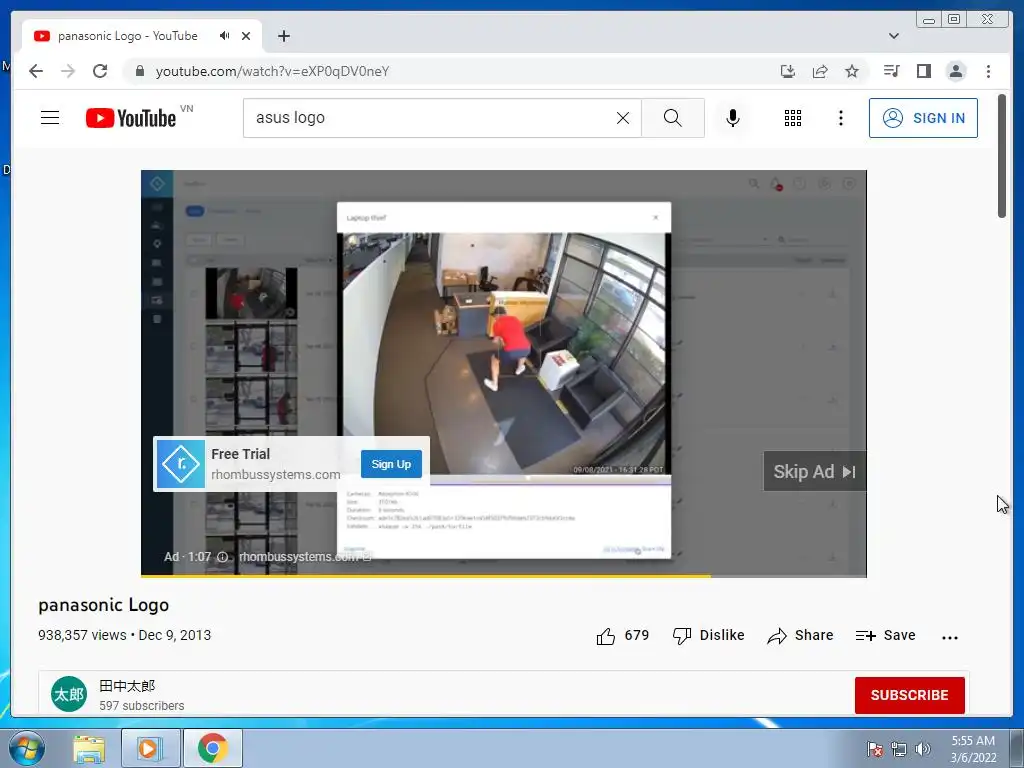The width and height of the screenshot is (1024, 768).
Task: Open the media control icon in toolbar
Action: tap(891, 71)
